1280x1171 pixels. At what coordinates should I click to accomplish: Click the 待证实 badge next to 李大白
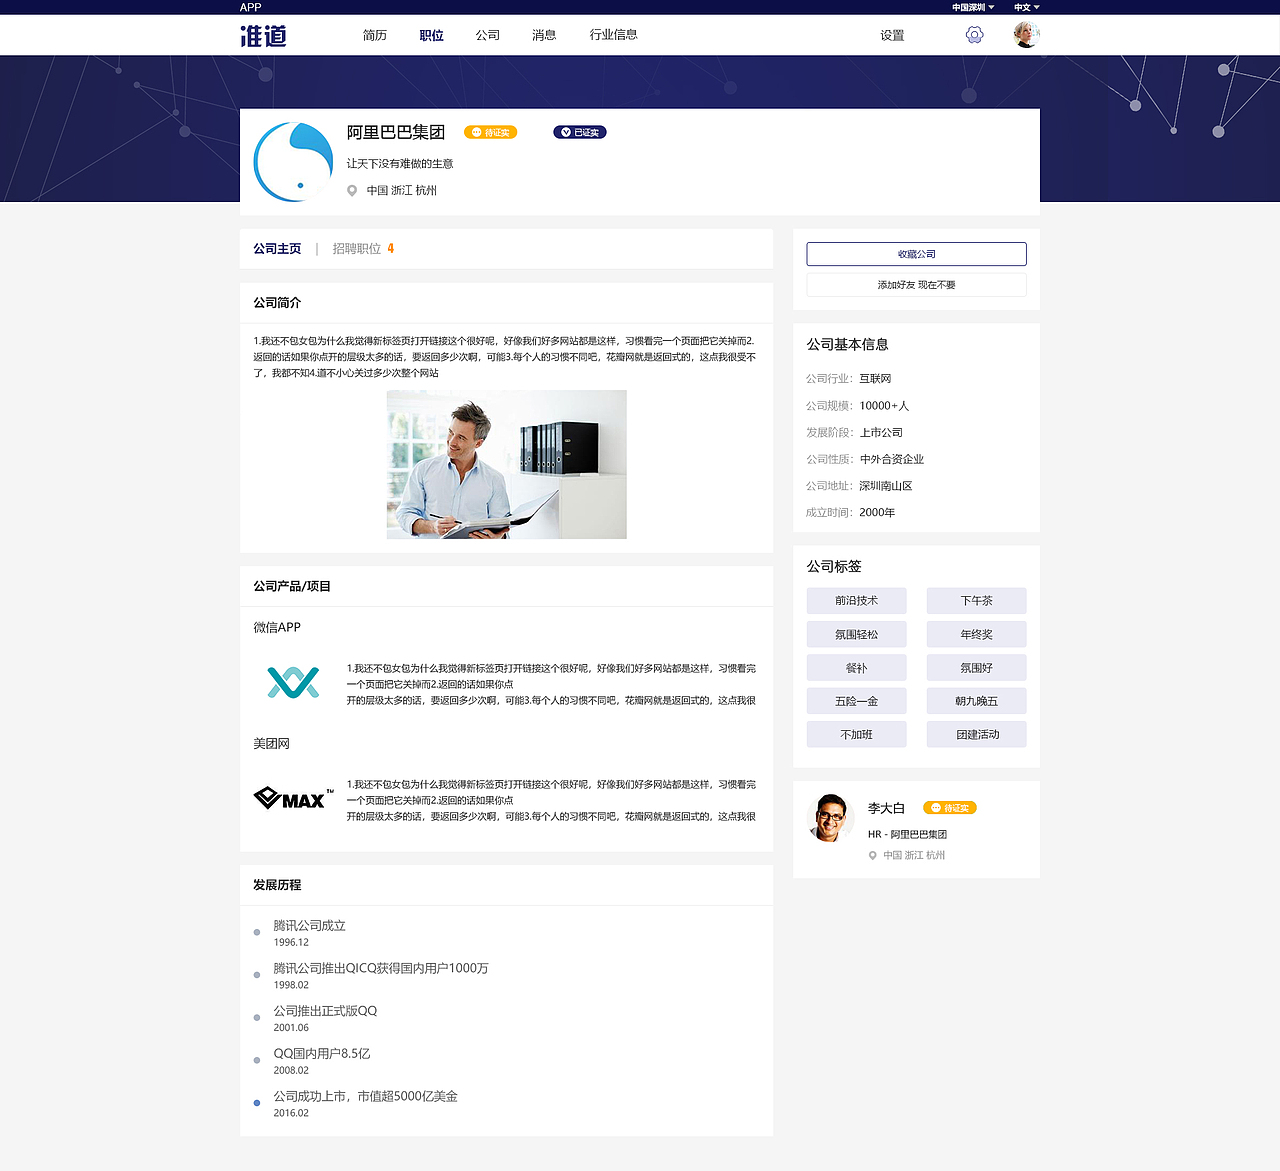click(x=949, y=808)
